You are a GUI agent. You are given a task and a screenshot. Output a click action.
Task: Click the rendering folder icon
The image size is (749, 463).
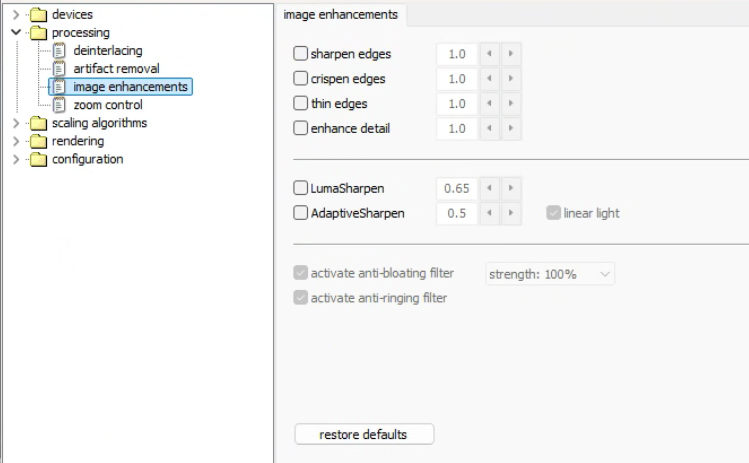39,141
